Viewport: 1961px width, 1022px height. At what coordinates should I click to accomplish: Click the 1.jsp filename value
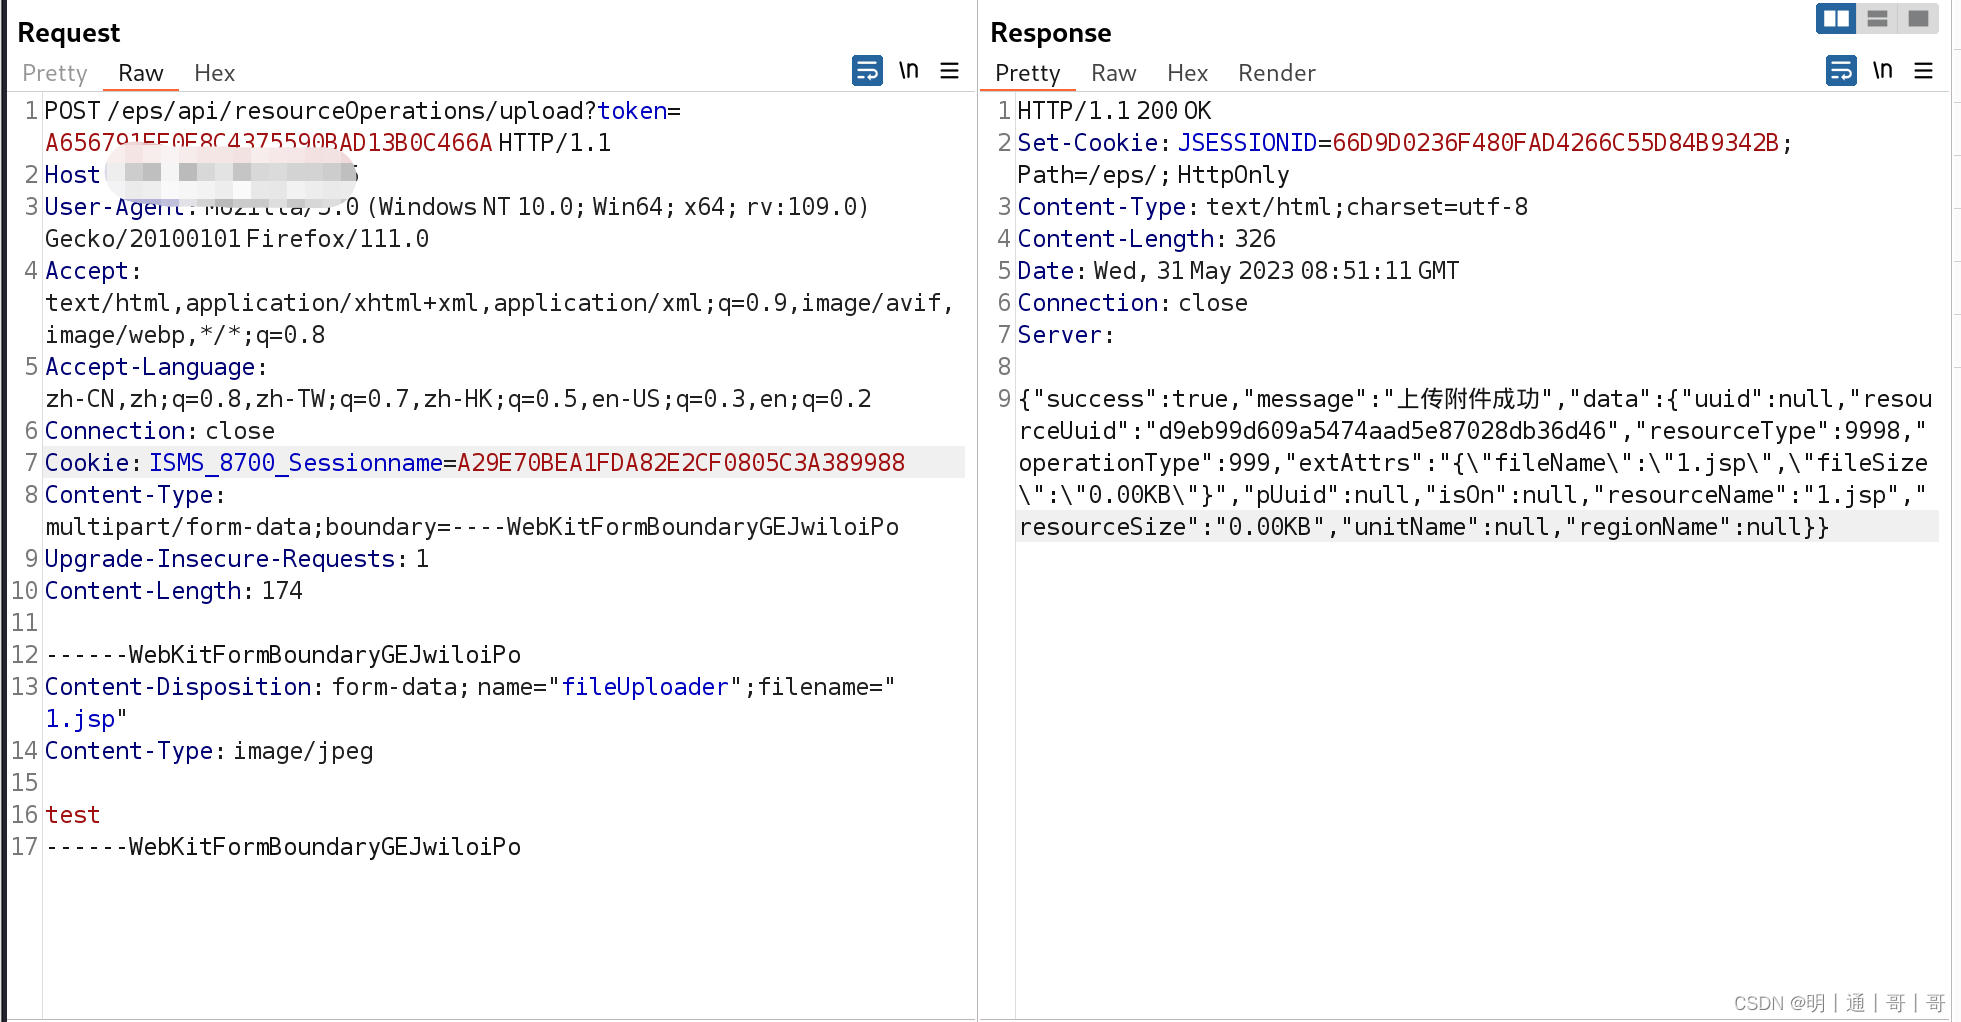pos(80,719)
